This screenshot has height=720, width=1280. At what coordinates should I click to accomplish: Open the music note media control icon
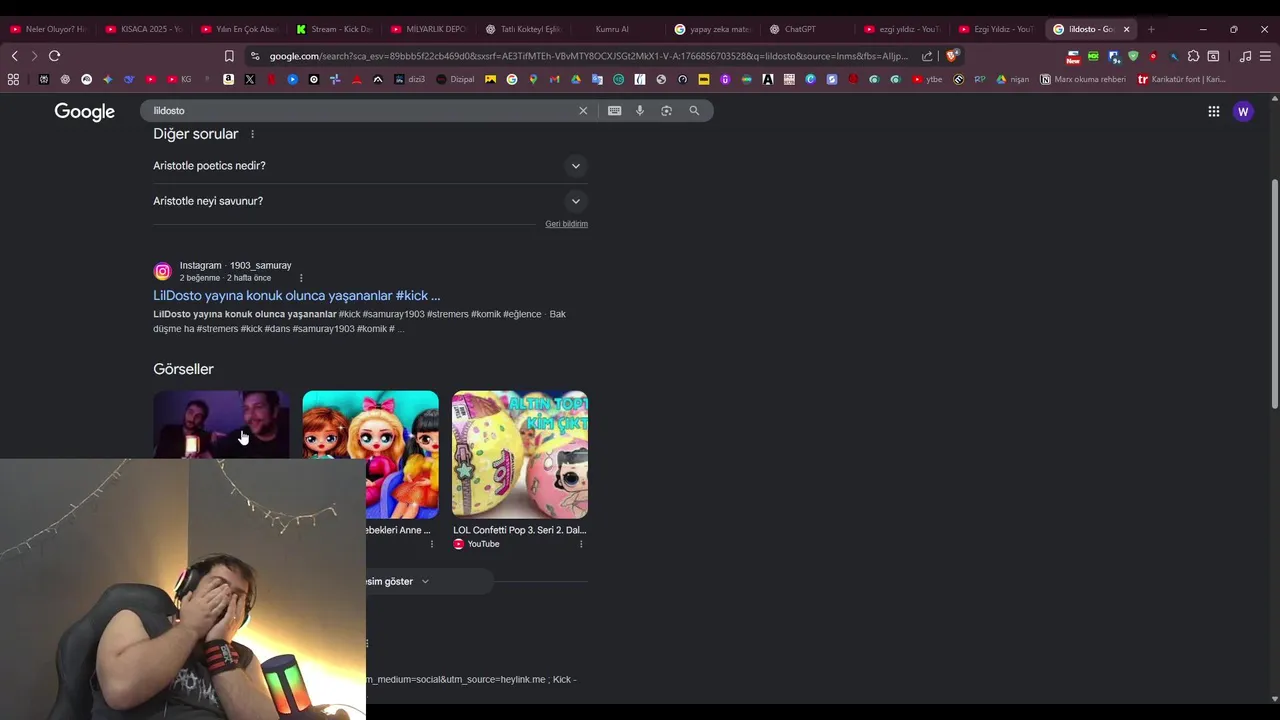tap(1245, 56)
